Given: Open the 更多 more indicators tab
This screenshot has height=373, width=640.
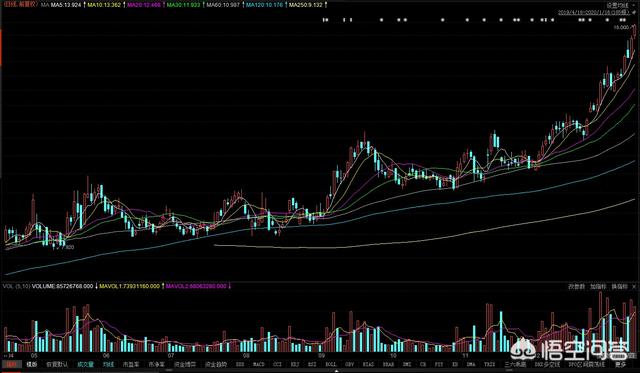Looking at the screenshot, I should point(621,364).
